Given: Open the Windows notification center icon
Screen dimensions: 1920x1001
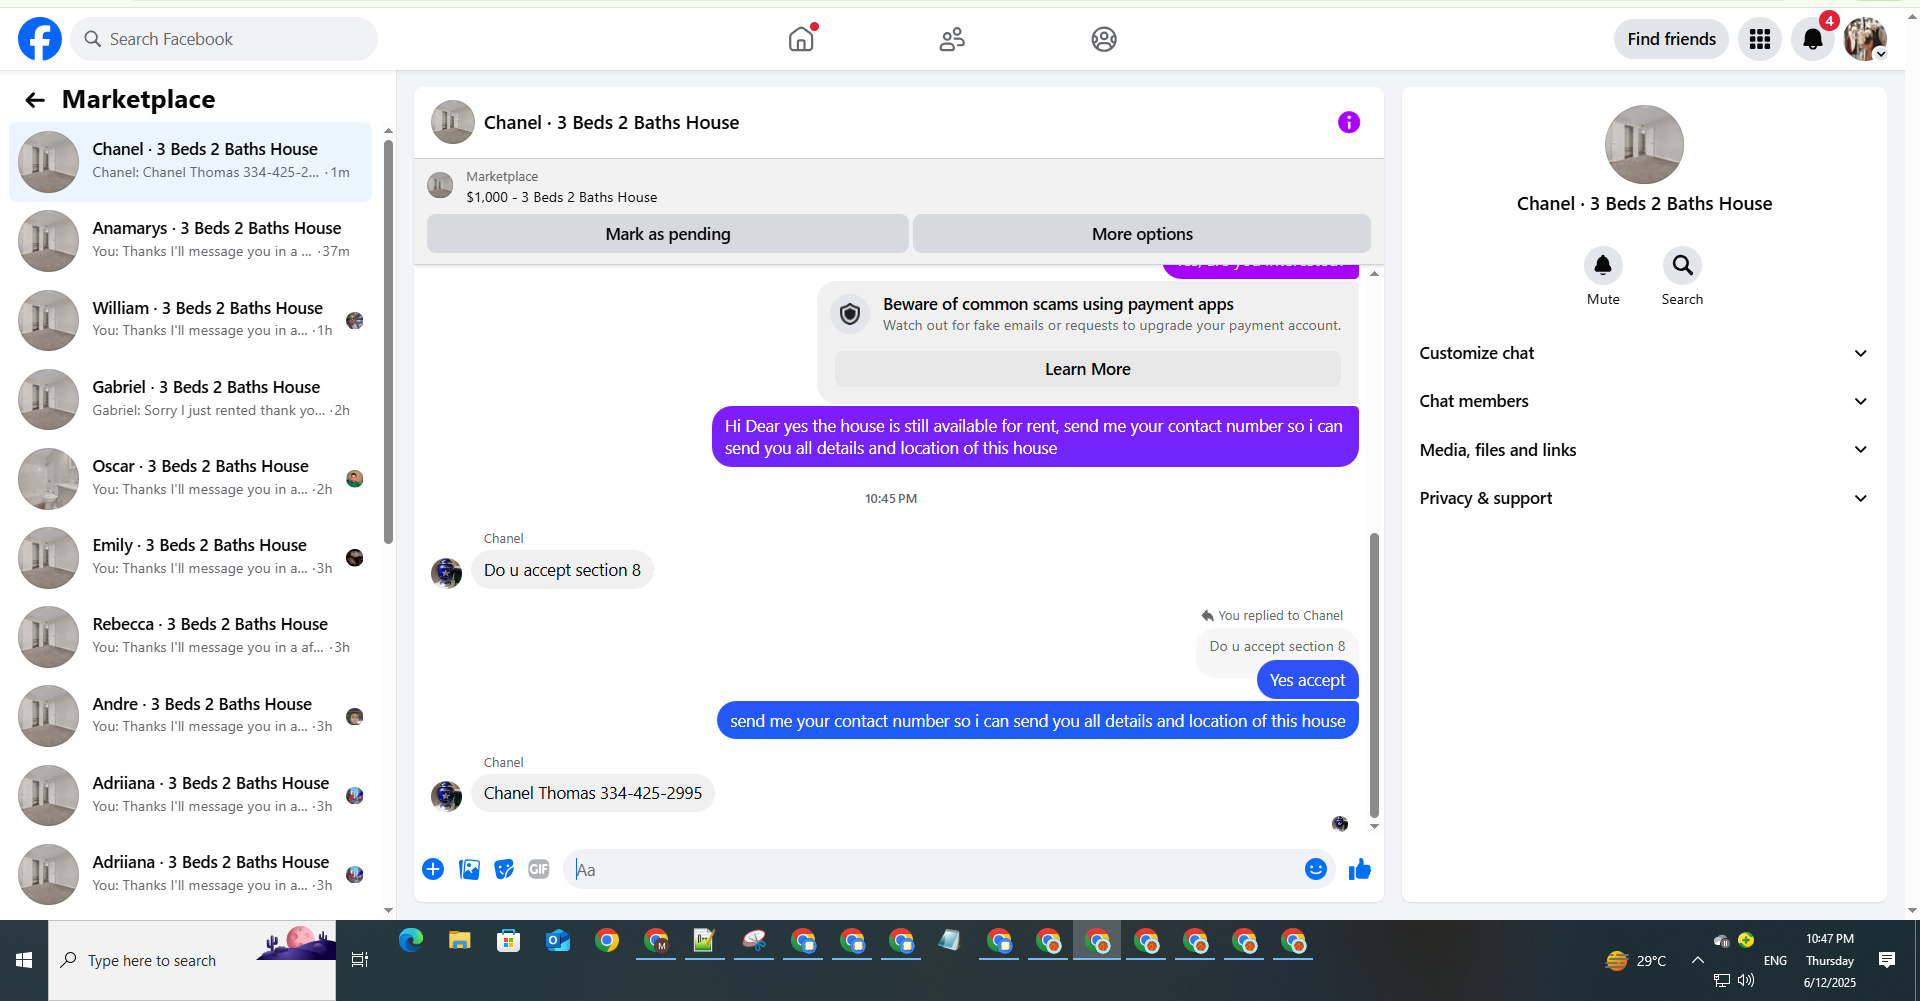Looking at the screenshot, I should (1887, 960).
